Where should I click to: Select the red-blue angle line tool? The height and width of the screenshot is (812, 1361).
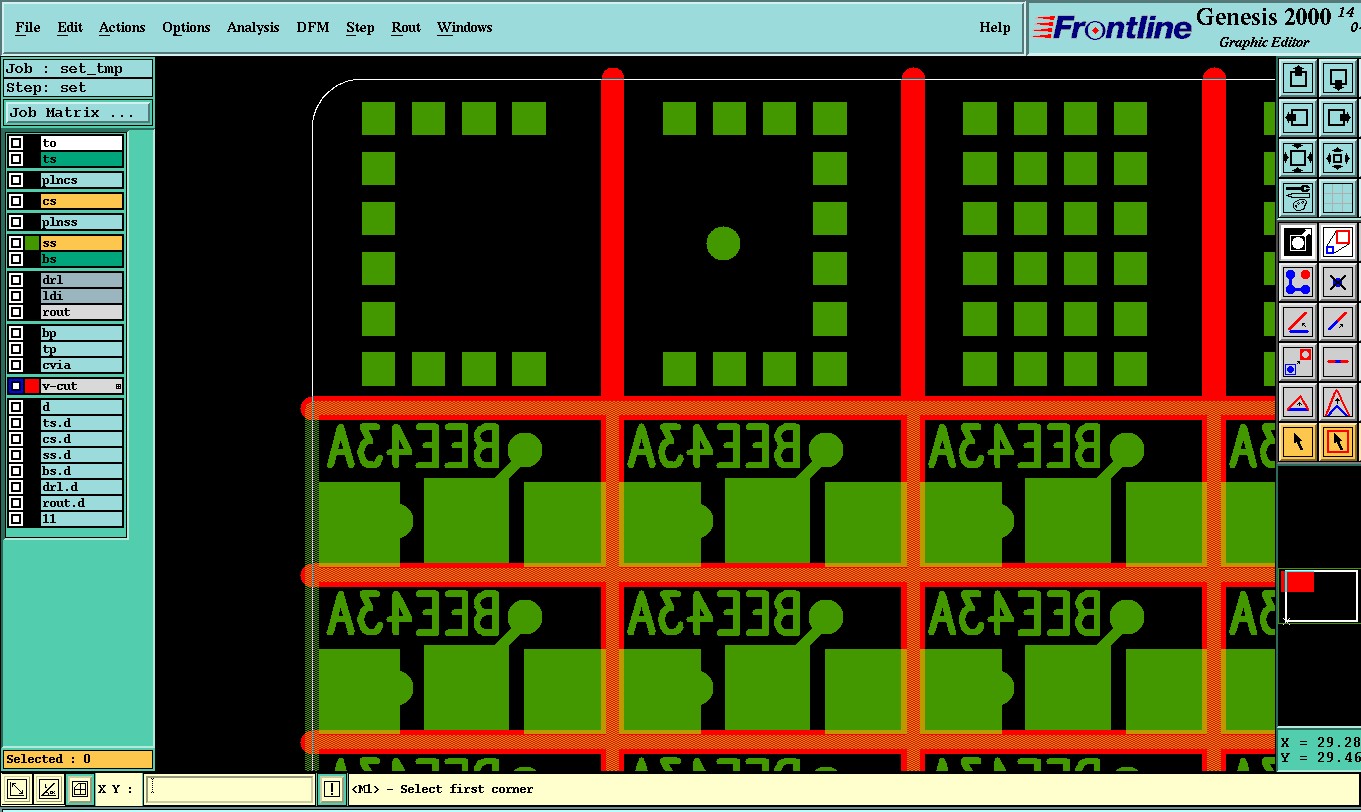(1298, 322)
